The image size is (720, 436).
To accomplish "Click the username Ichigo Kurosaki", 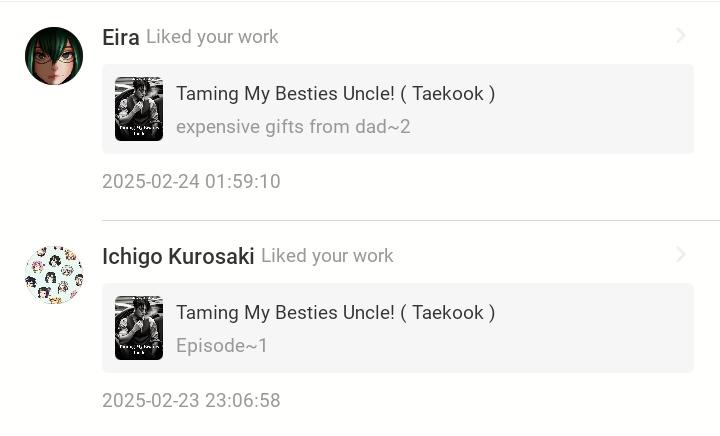I will coord(178,256).
